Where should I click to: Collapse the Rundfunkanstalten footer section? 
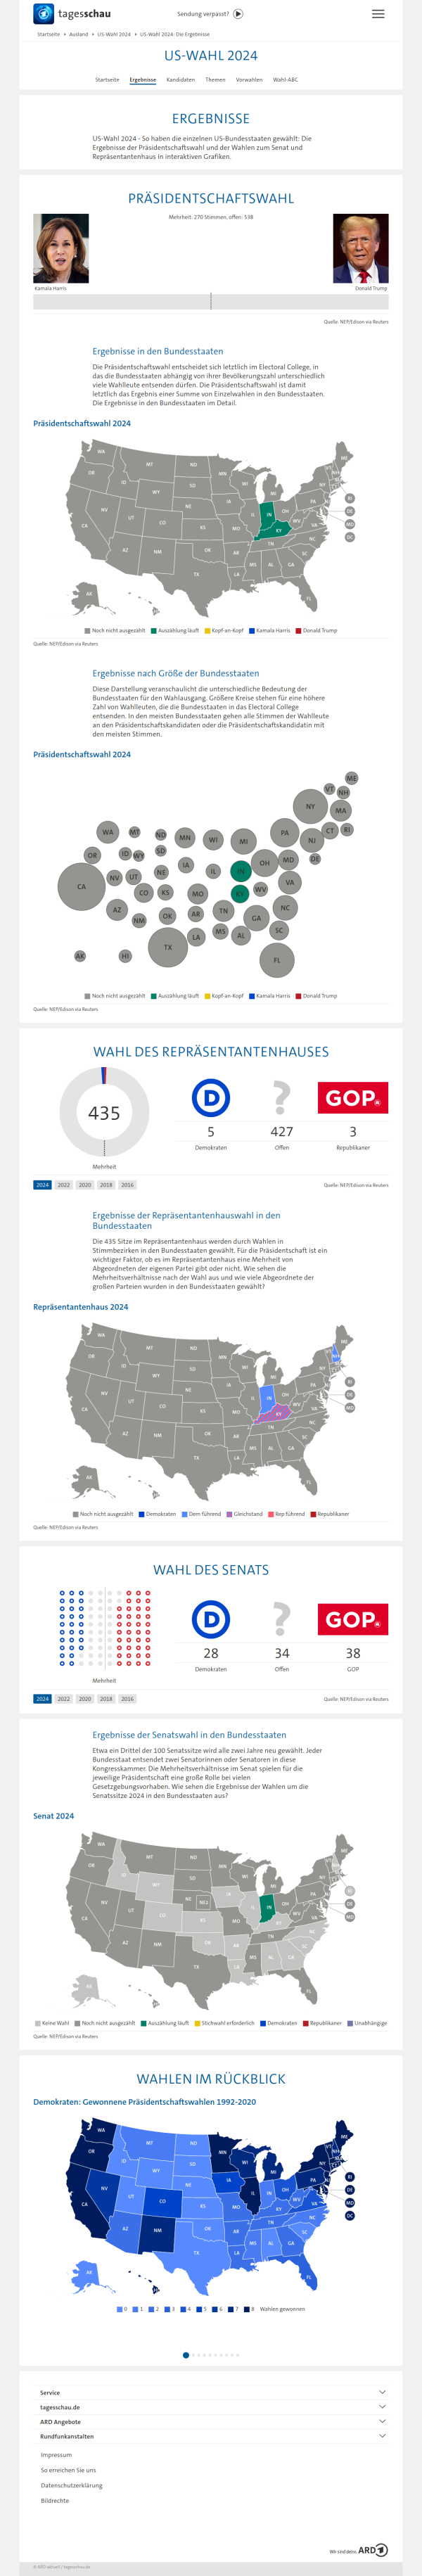382,2436
